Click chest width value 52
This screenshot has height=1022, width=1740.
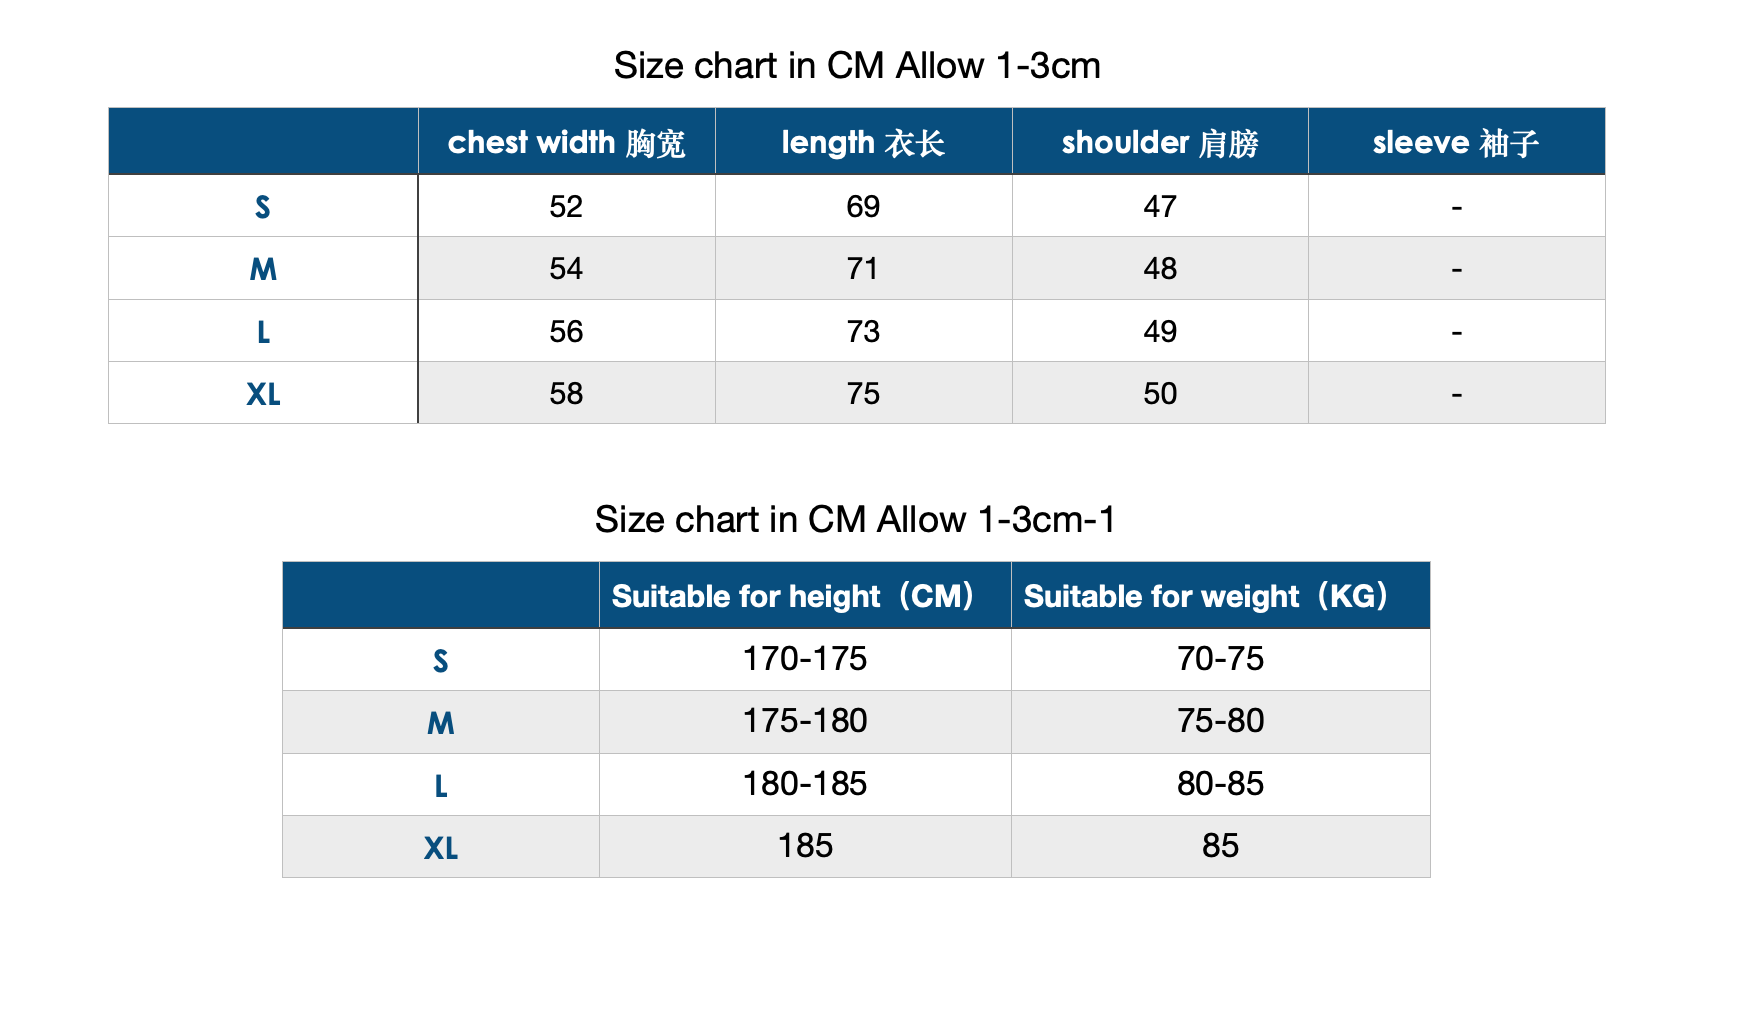click(x=566, y=207)
